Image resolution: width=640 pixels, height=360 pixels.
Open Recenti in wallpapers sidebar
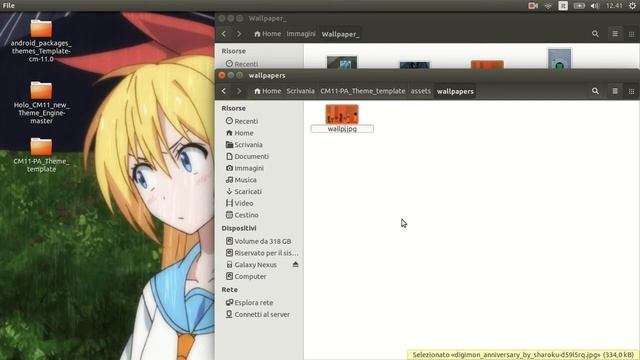point(242,121)
